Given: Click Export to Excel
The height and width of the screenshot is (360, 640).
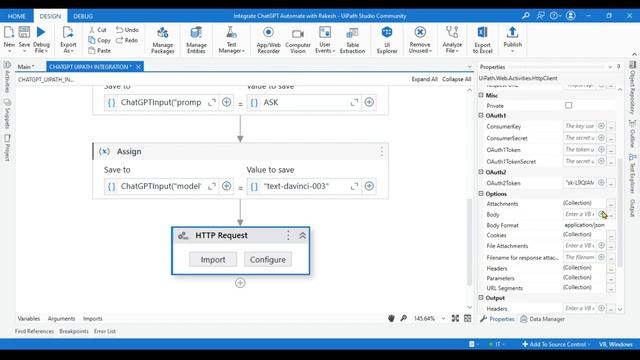Looking at the screenshot, I should [x=482, y=40].
